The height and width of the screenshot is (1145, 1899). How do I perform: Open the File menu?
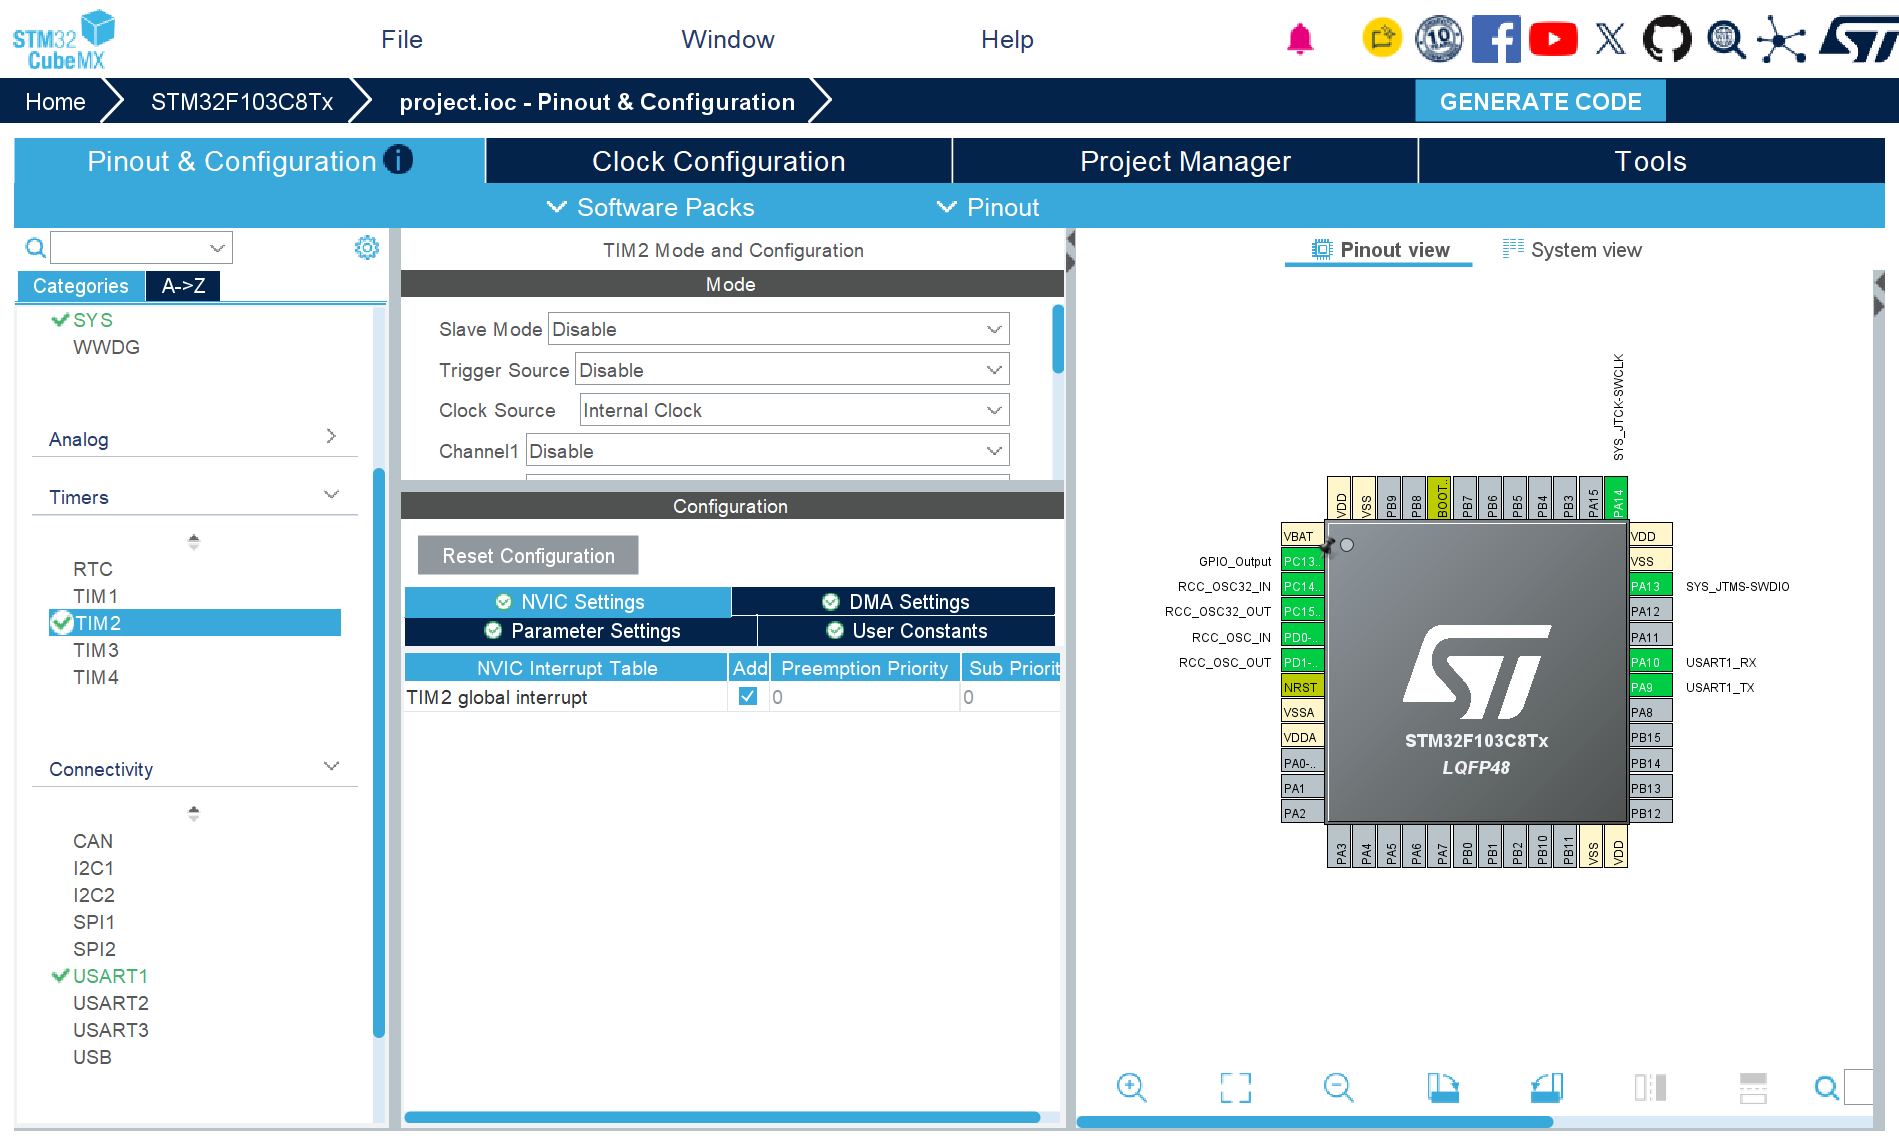[x=402, y=40]
